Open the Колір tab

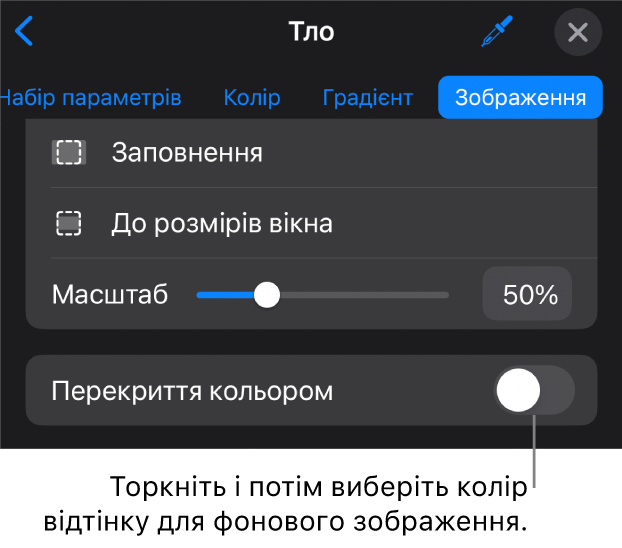pos(252,97)
